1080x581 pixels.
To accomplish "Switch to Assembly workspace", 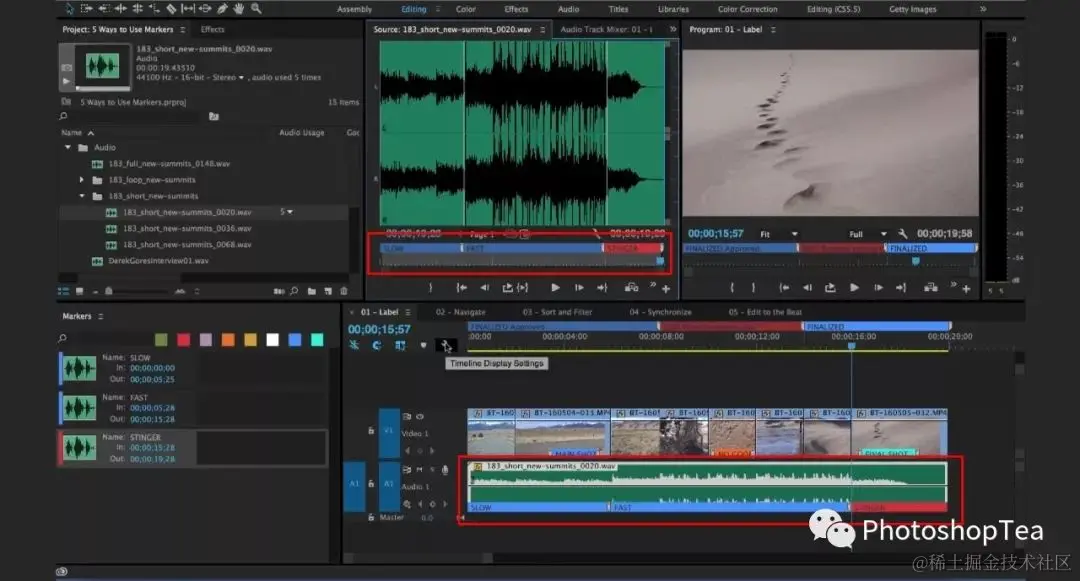I will [355, 10].
